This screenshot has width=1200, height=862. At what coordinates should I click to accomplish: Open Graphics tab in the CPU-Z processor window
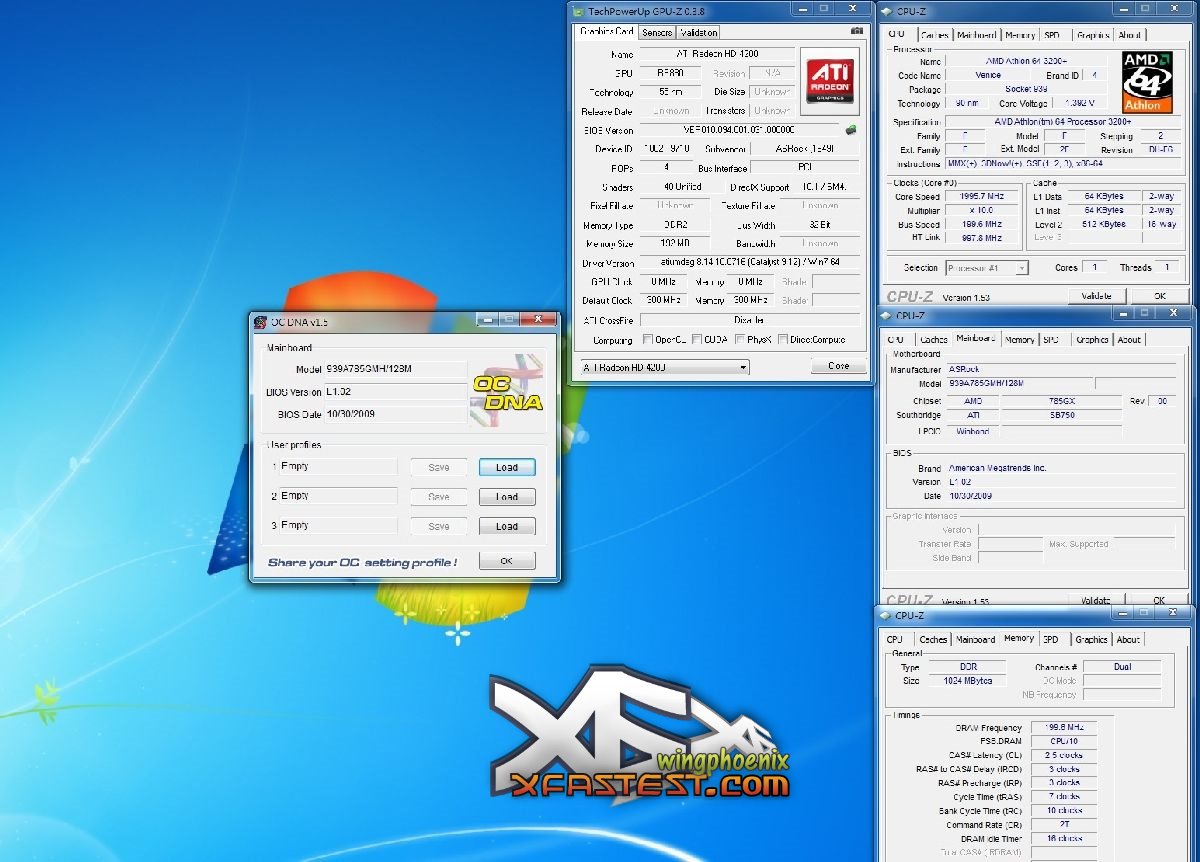[1092, 35]
